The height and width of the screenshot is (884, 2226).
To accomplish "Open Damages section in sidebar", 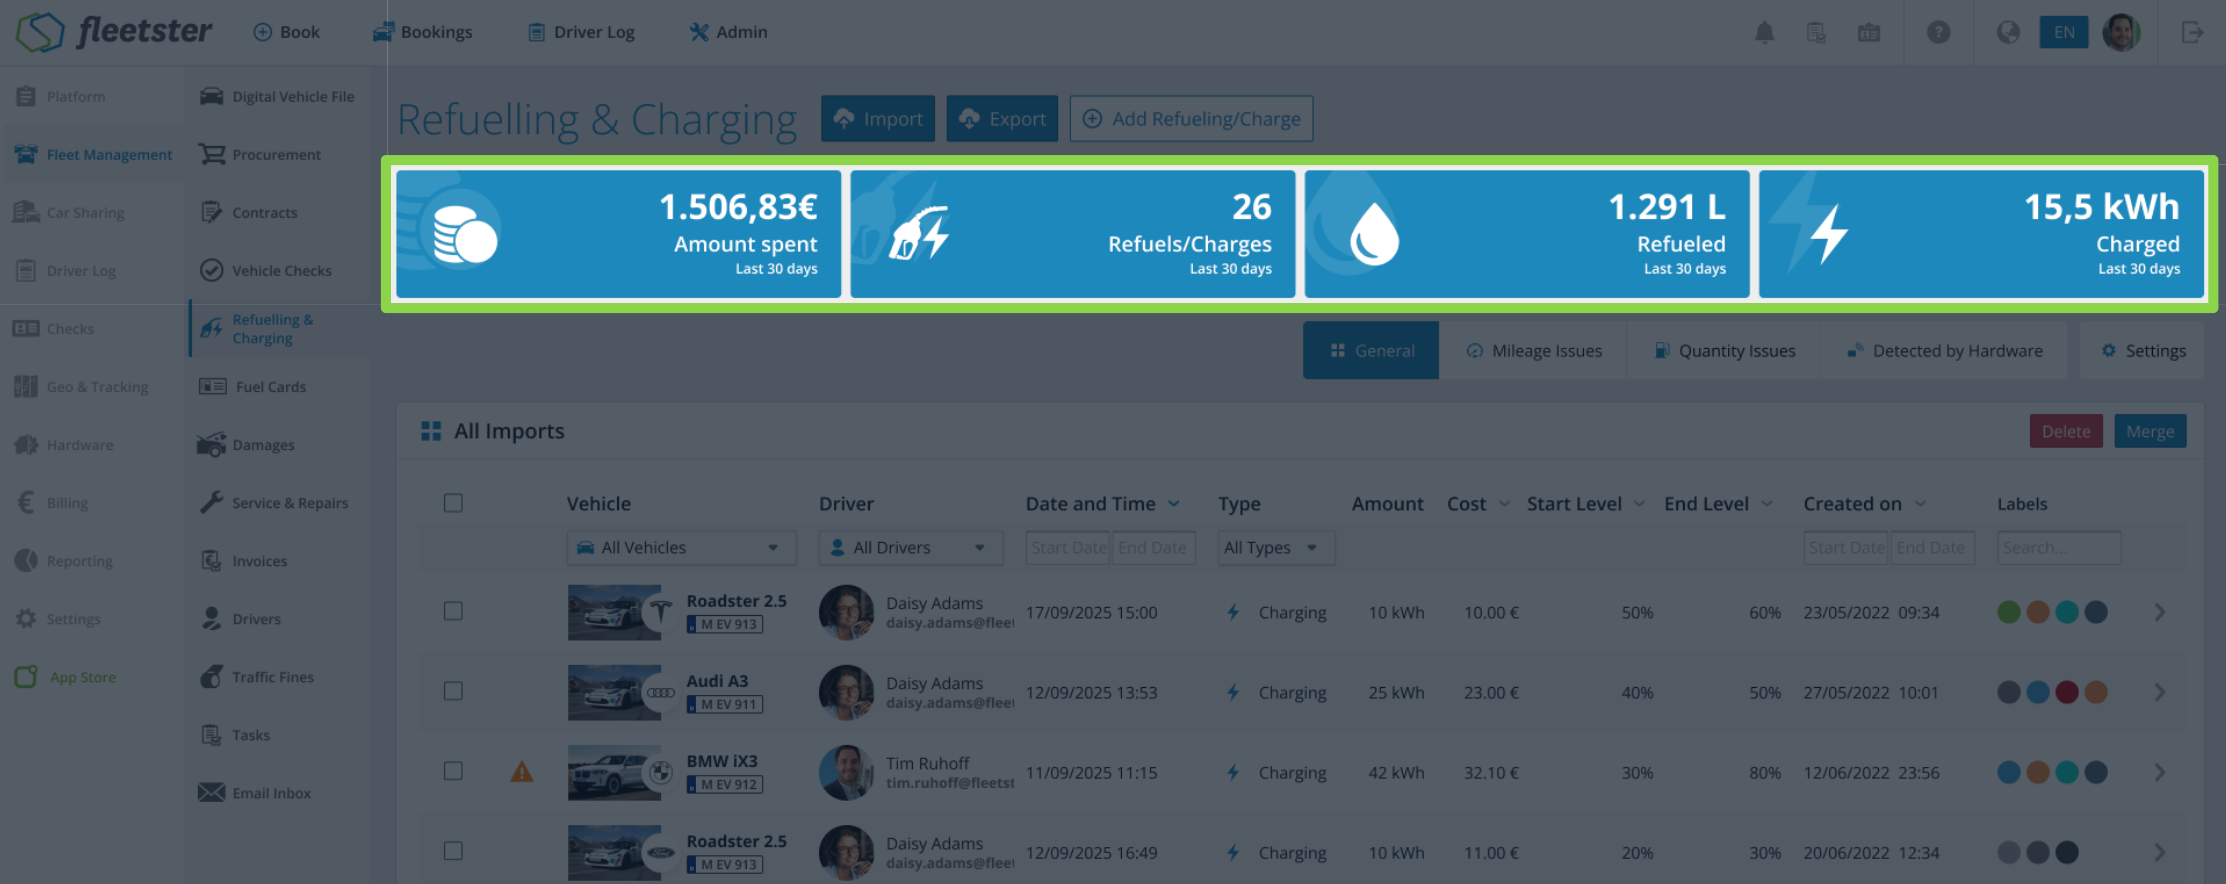I will coord(246,445).
